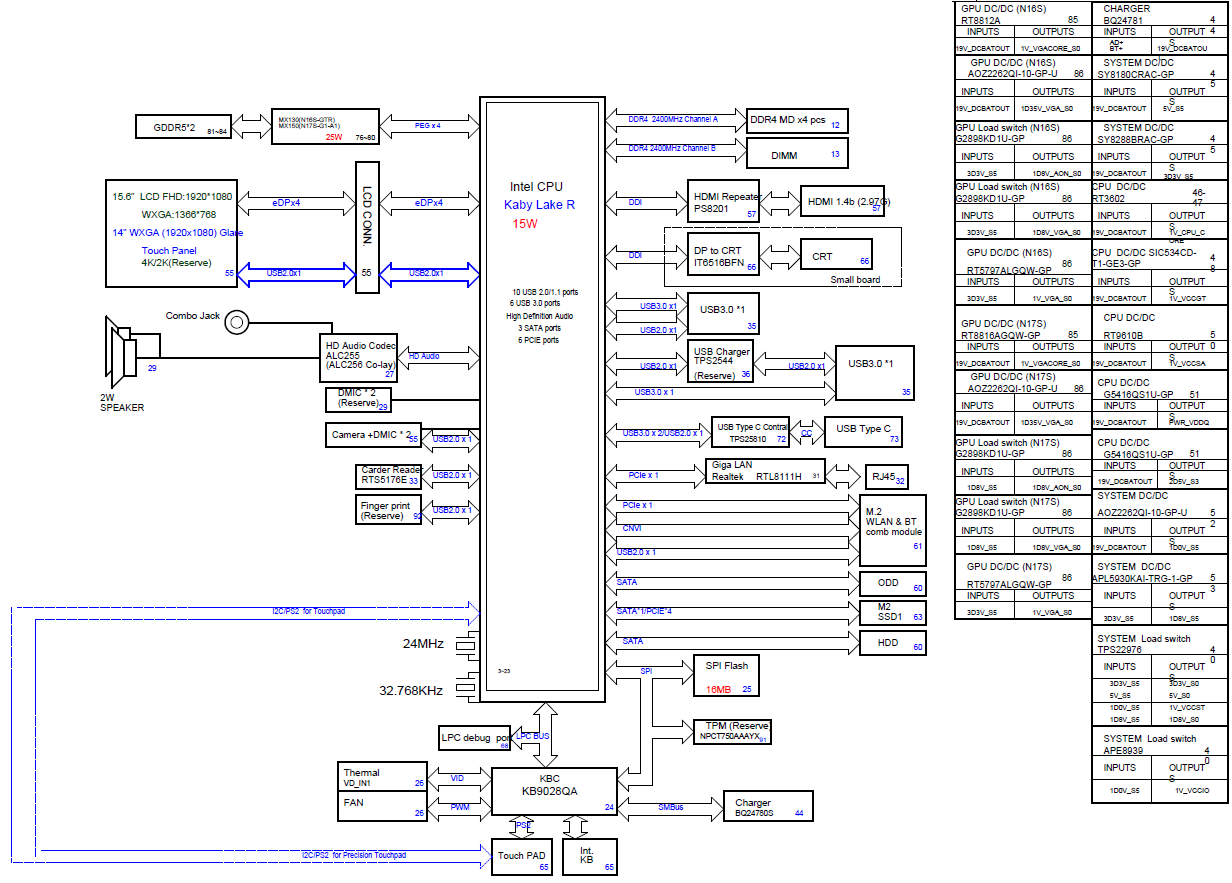Select the CHARGER BQ24781 table header
Viewport: 1232px width, 883px height.
[x=1160, y=14]
